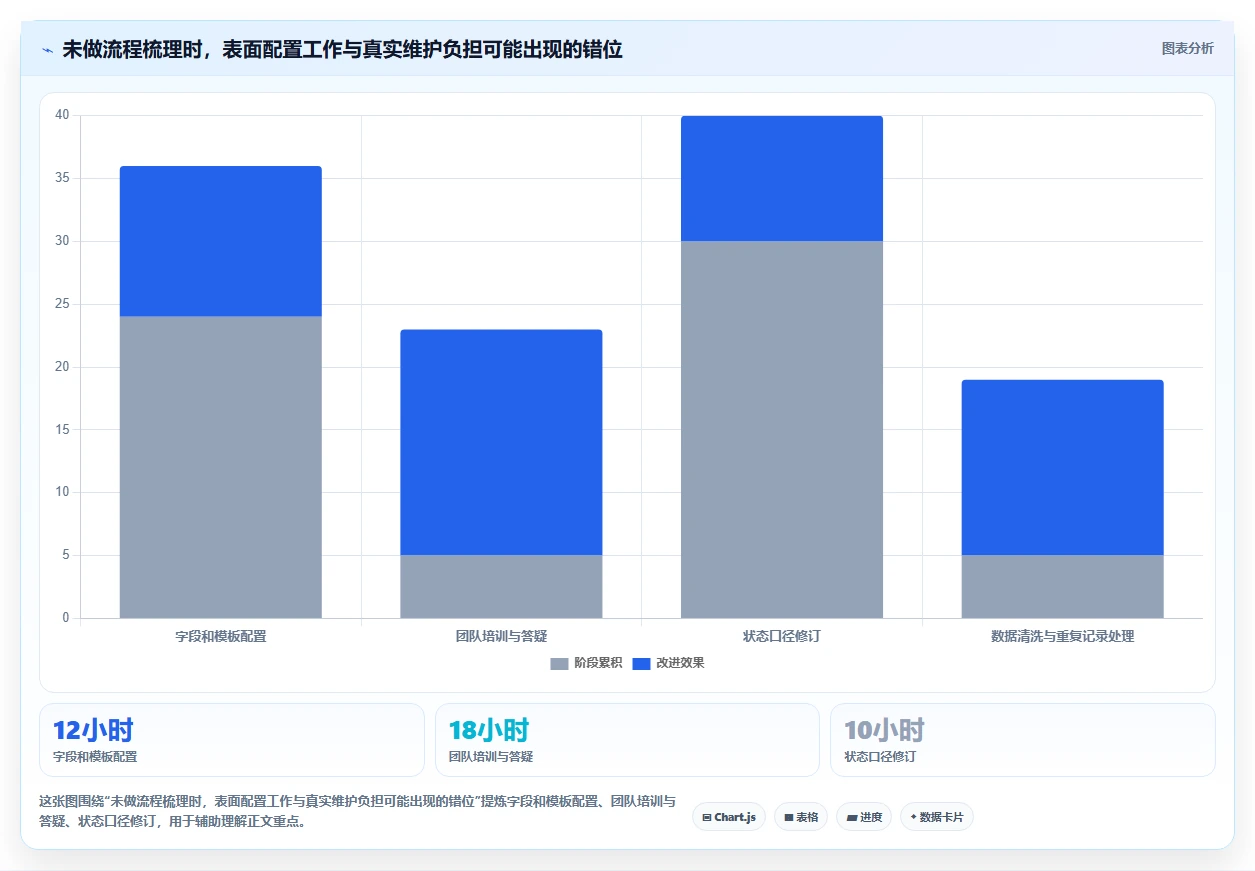Toggle the 阶段累积 legend swatch
The image size is (1255, 871).
(x=559, y=663)
